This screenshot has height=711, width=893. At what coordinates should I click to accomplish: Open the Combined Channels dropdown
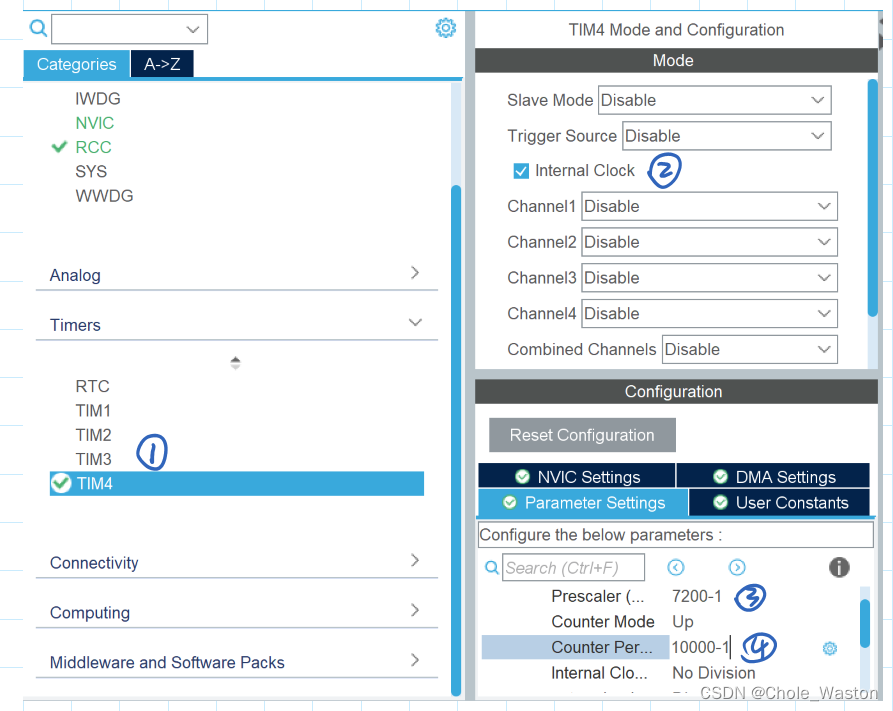(x=749, y=349)
